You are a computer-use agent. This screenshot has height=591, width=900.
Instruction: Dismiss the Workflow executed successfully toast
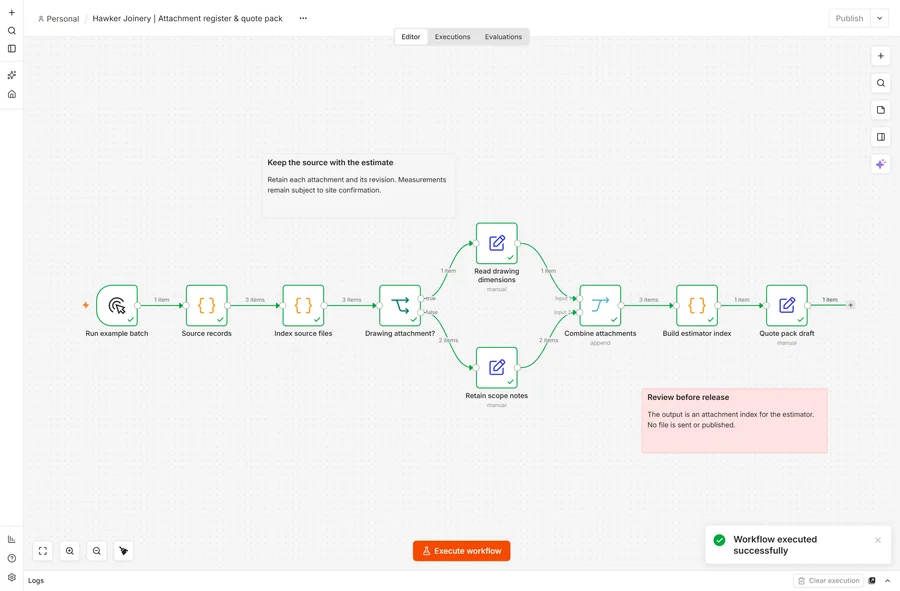click(x=878, y=541)
